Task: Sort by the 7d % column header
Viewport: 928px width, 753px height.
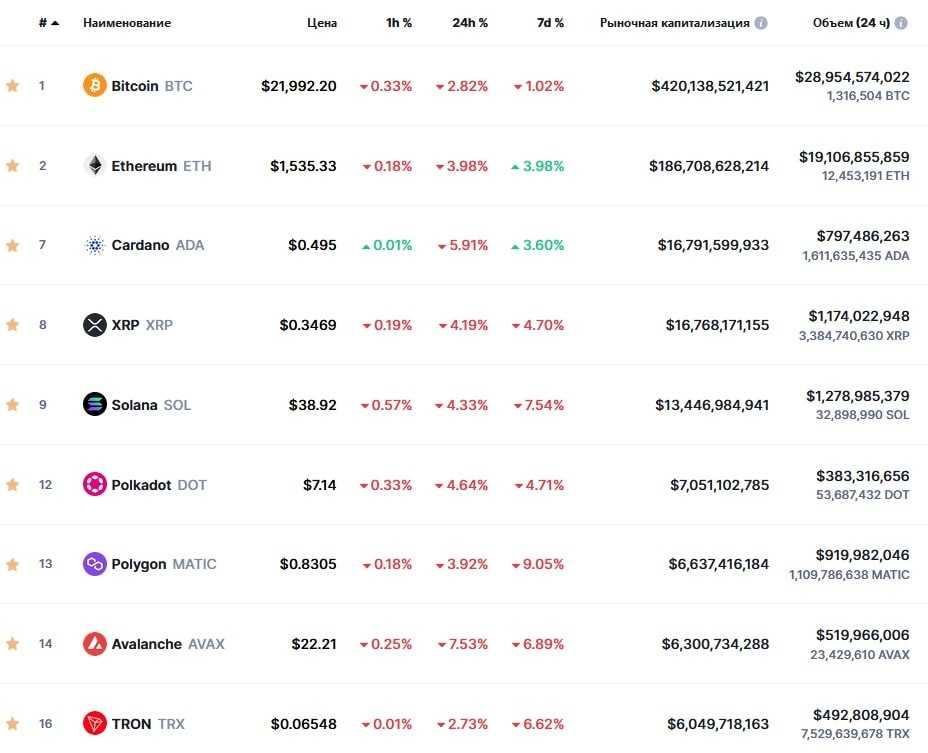Action: point(550,23)
